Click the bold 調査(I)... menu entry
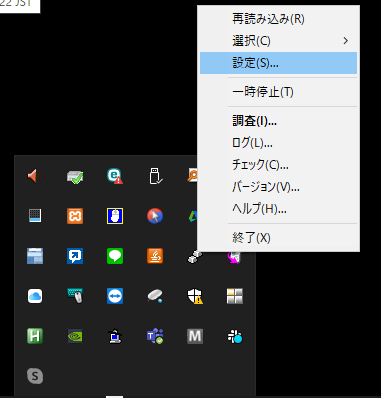Image resolution: width=381 pixels, height=398 pixels. point(278,121)
